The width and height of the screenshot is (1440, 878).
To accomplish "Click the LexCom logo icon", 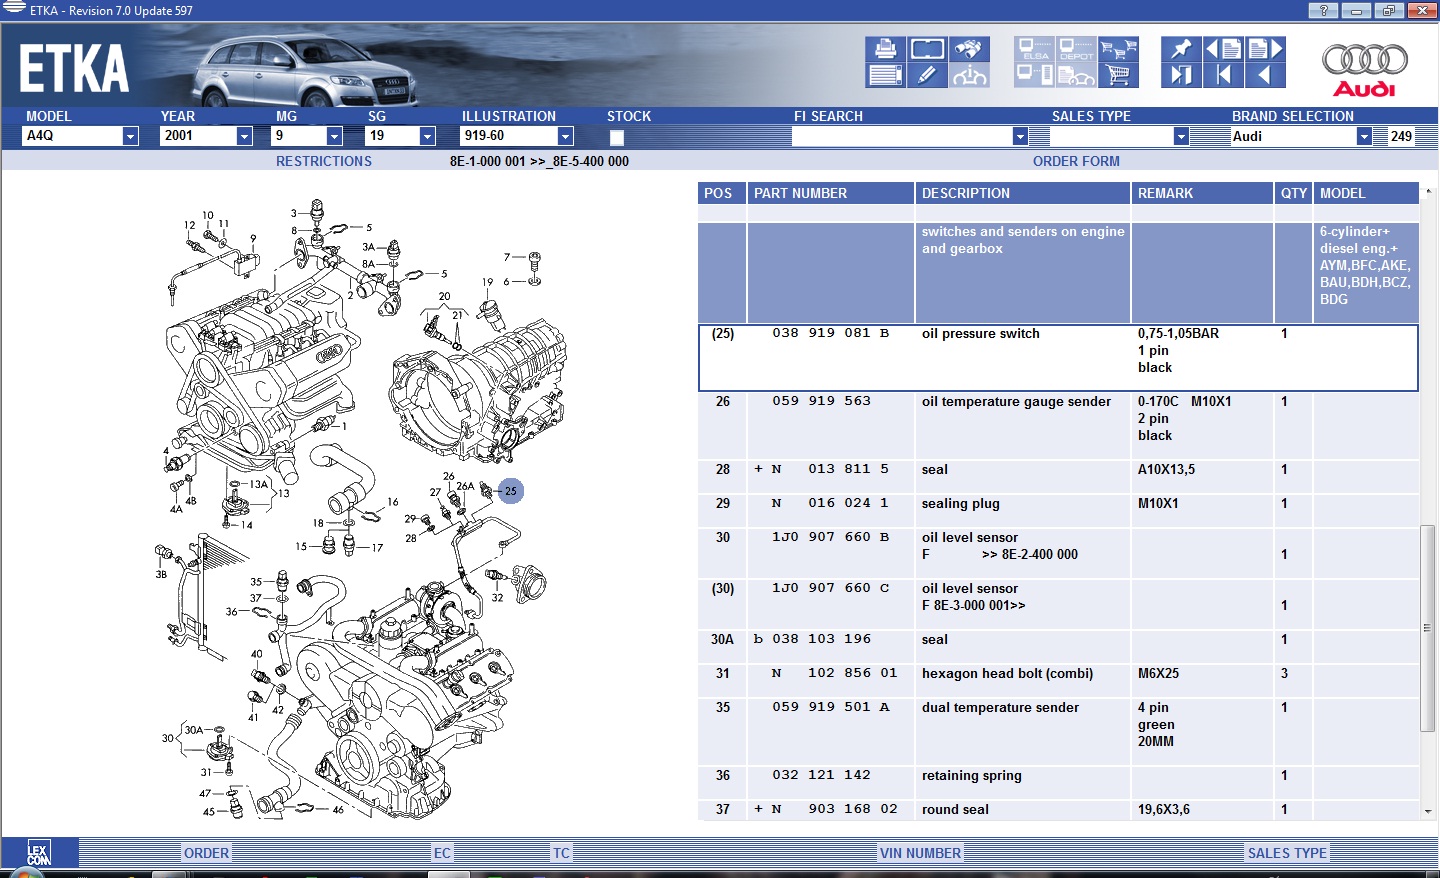I will 39,853.
